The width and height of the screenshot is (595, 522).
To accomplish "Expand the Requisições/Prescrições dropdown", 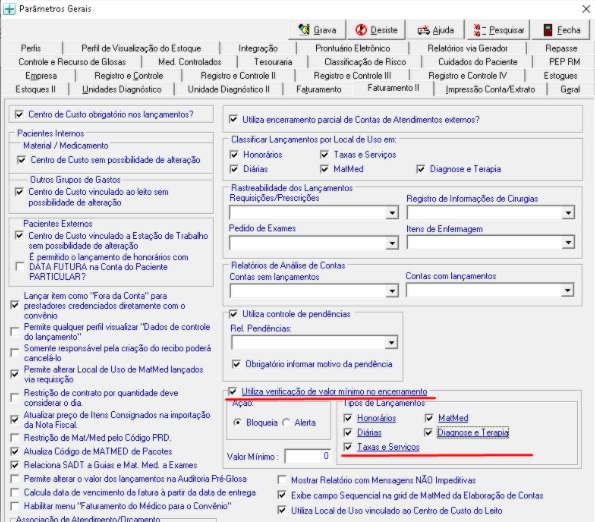I will tap(392, 212).
